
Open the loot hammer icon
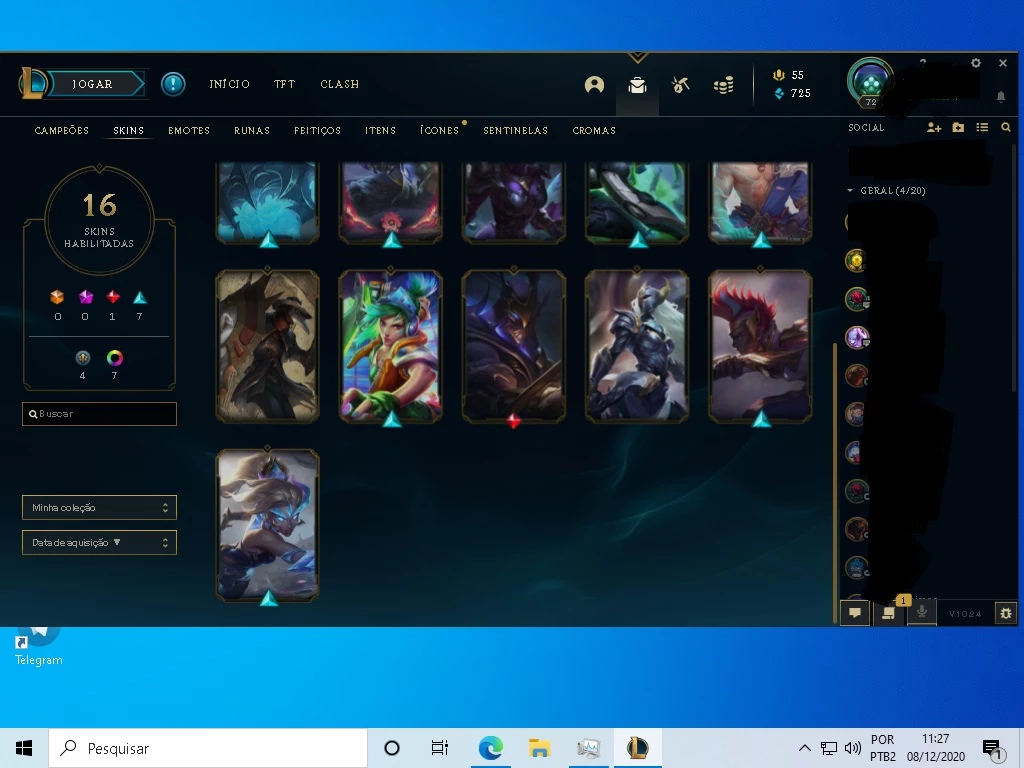tap(680, 84)
